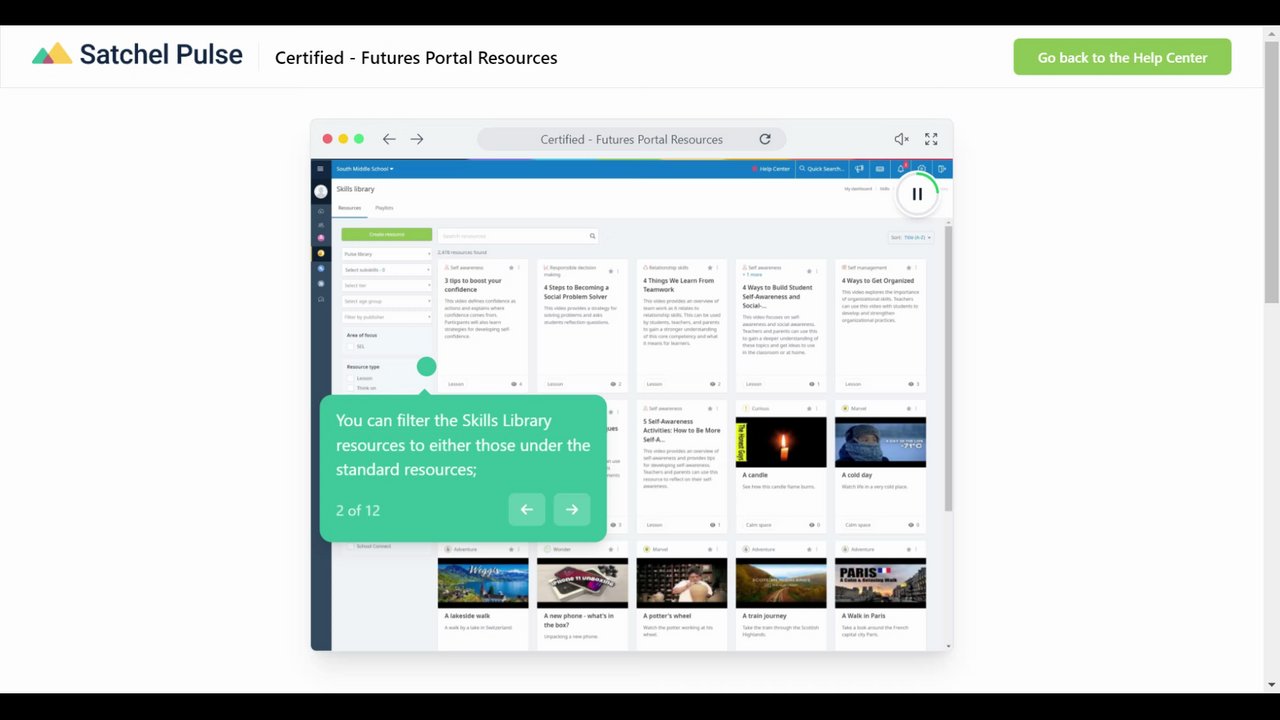Viewport: 1280px width, 720px height.
Task: Open '4 Things We Learn From Teamwork' card title
Action: tap(679, 285)
